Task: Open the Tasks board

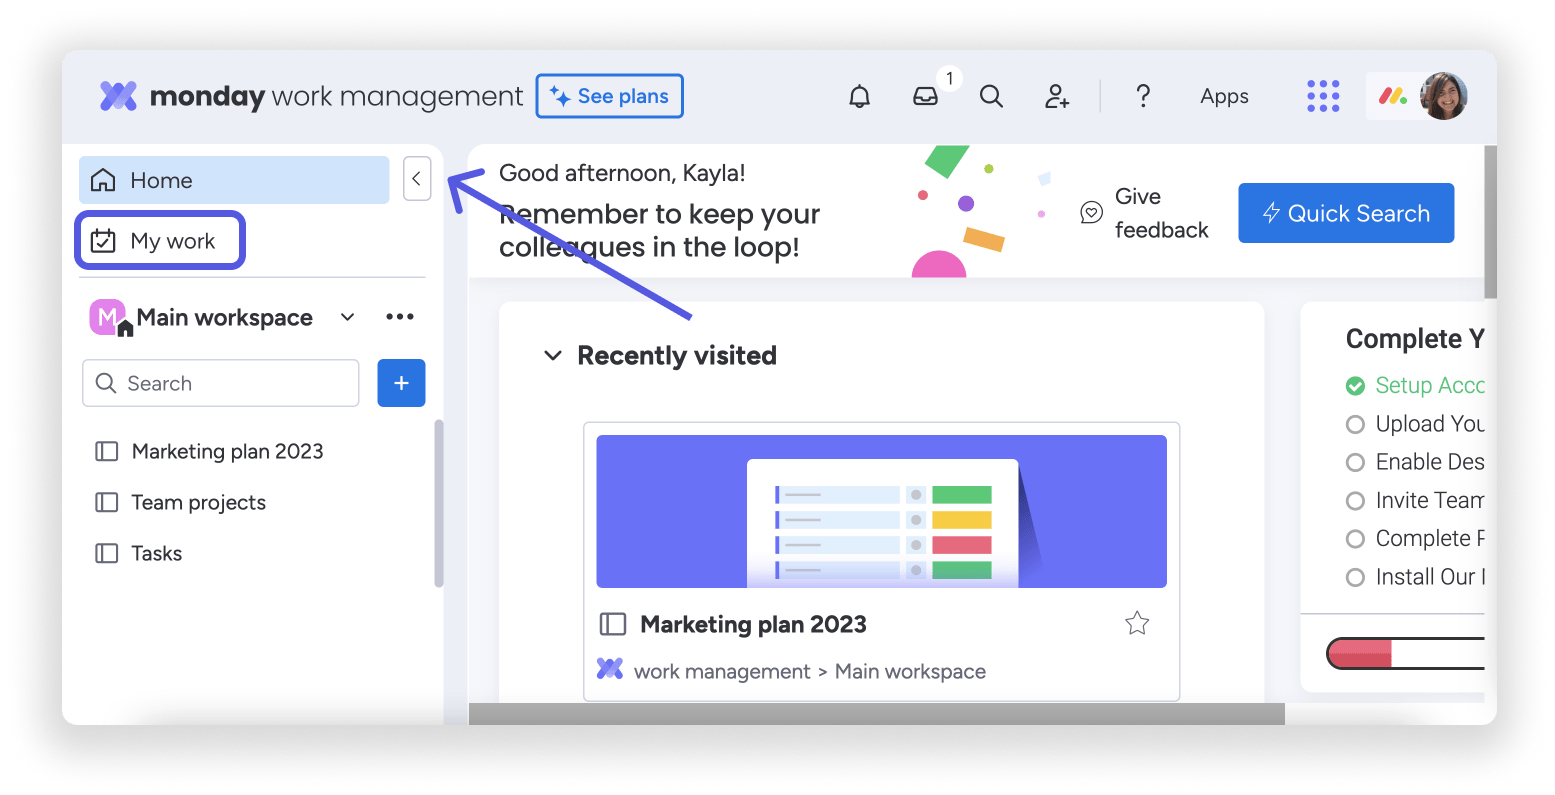Action: 156,553
